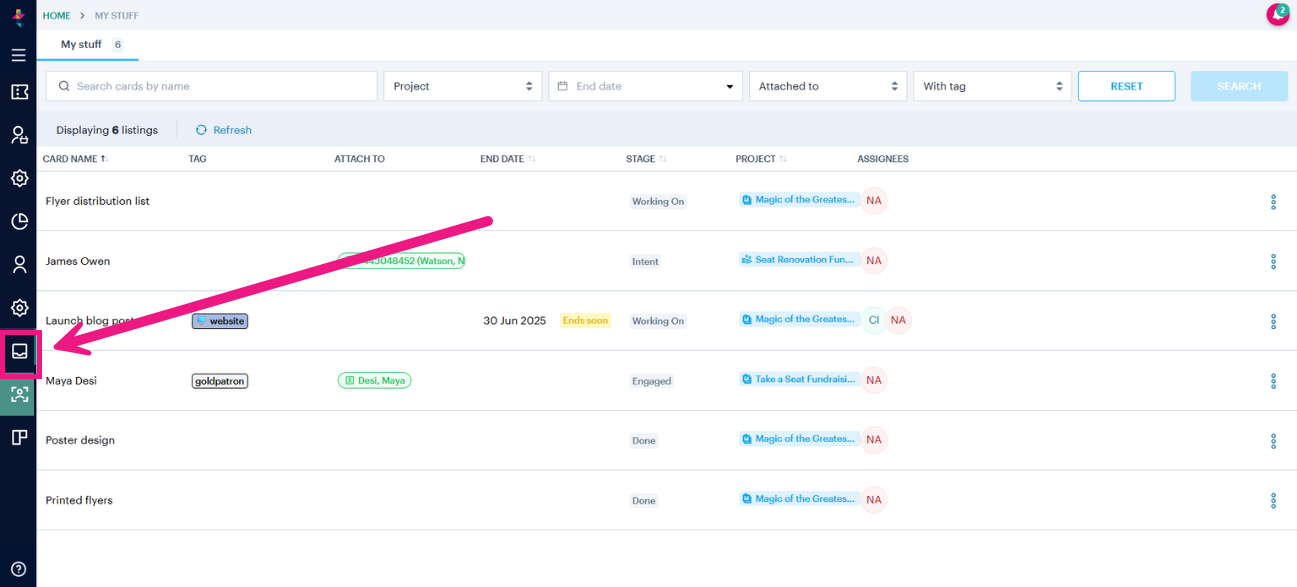Open the help question mark icon
The image size is (1297, 587).
(x=18, y=567)
